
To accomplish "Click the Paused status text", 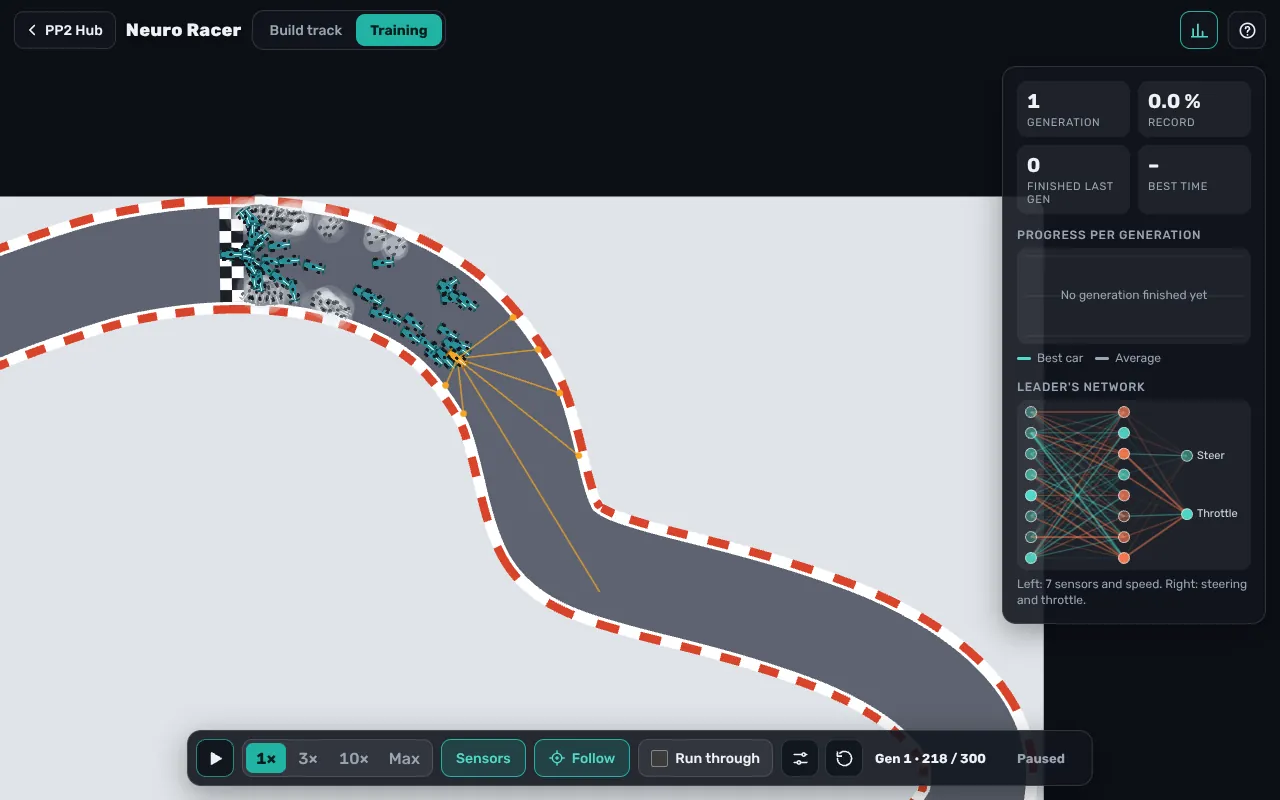I will (1041, 758).
